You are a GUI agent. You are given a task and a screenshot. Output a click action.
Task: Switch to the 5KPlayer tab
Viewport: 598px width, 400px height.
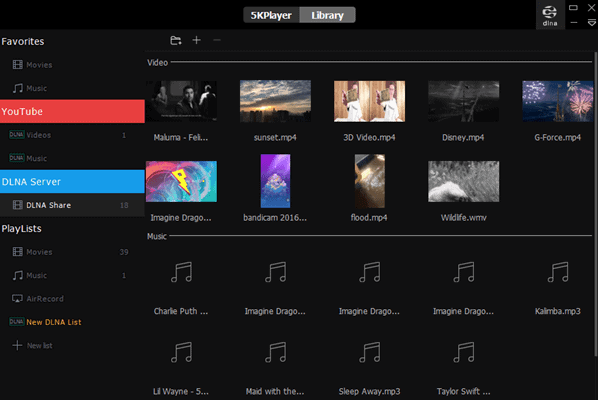click(x=271, y=15)
